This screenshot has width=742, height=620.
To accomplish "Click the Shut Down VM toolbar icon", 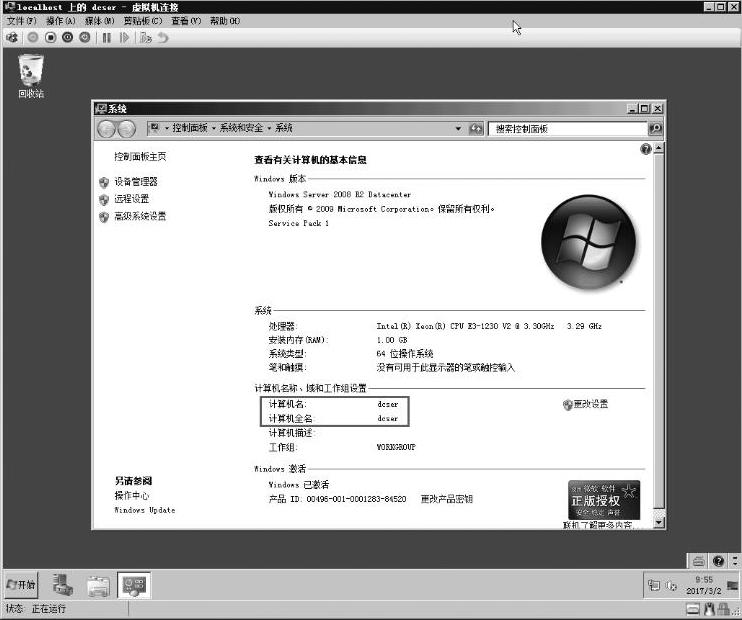I will [x=67, y=37].
